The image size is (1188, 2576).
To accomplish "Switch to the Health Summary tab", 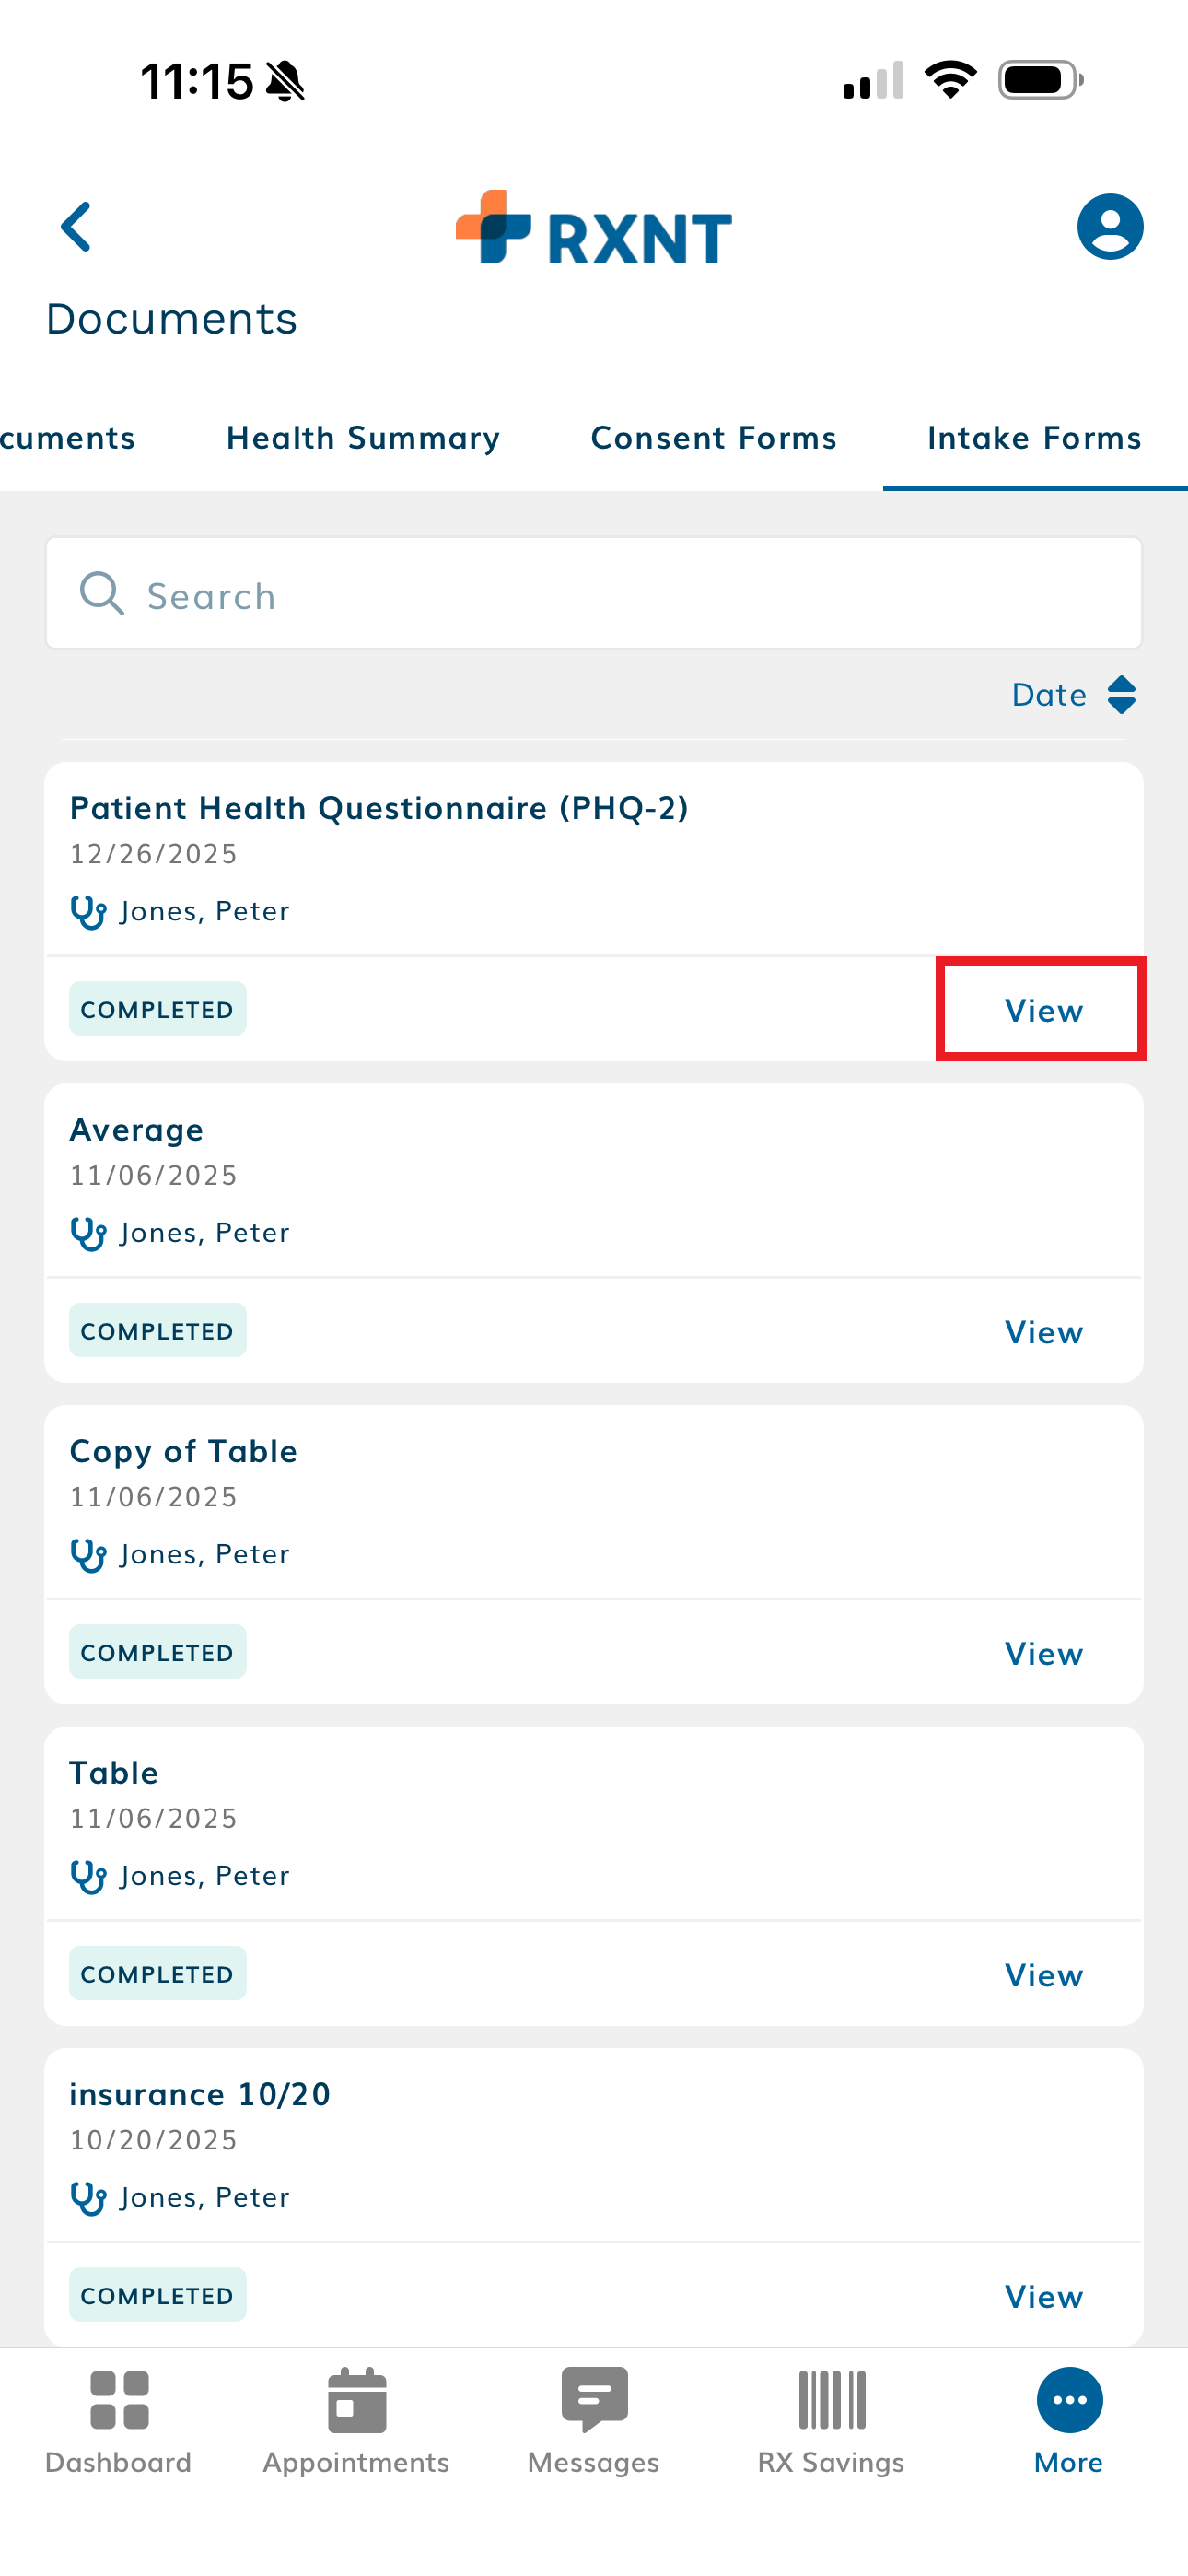I will [x=363, y=438].
